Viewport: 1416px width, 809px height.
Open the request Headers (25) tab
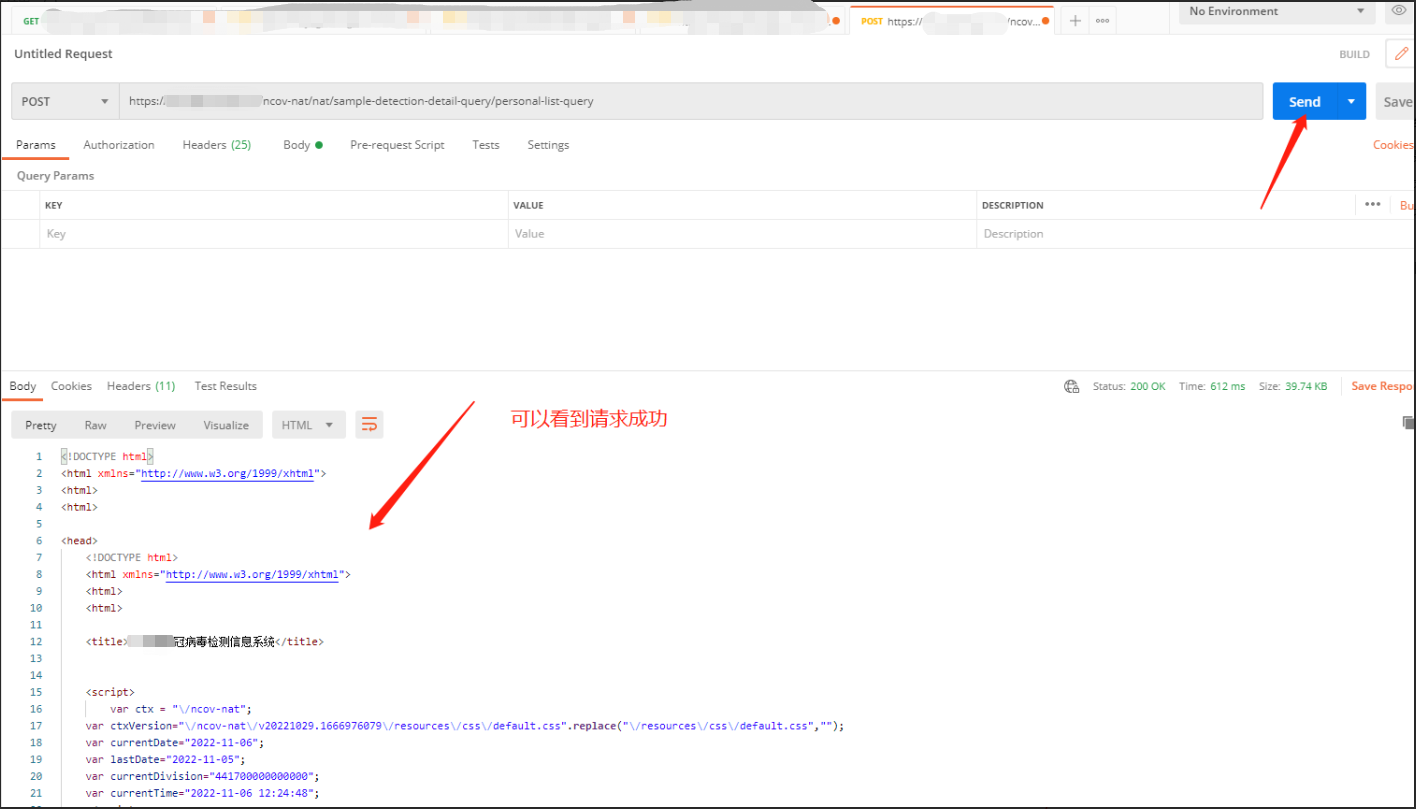click(217, 145)
